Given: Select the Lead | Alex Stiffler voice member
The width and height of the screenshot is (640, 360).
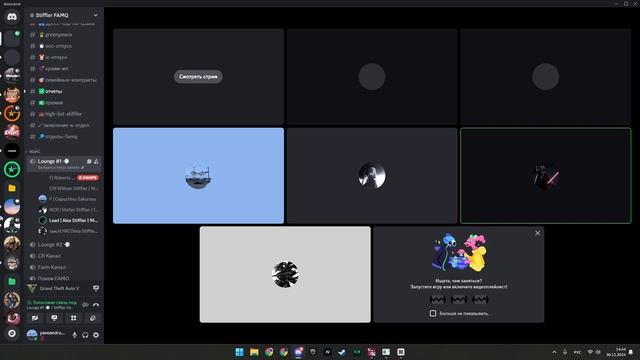Looking at the screenshot, I should pyautogui.click(x=68, y=220).
